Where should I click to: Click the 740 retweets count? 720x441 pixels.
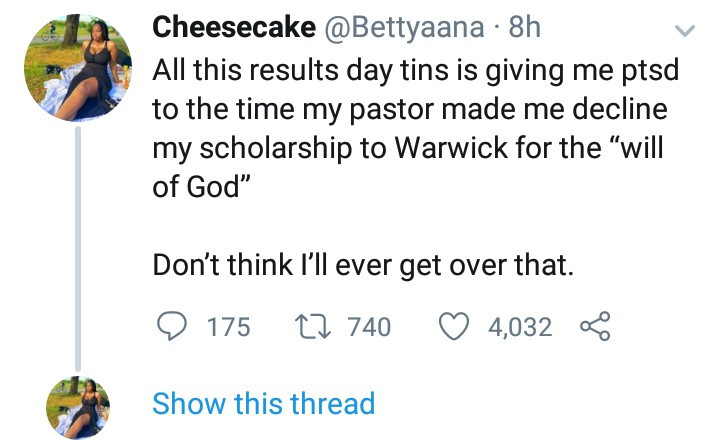(368, 326)
